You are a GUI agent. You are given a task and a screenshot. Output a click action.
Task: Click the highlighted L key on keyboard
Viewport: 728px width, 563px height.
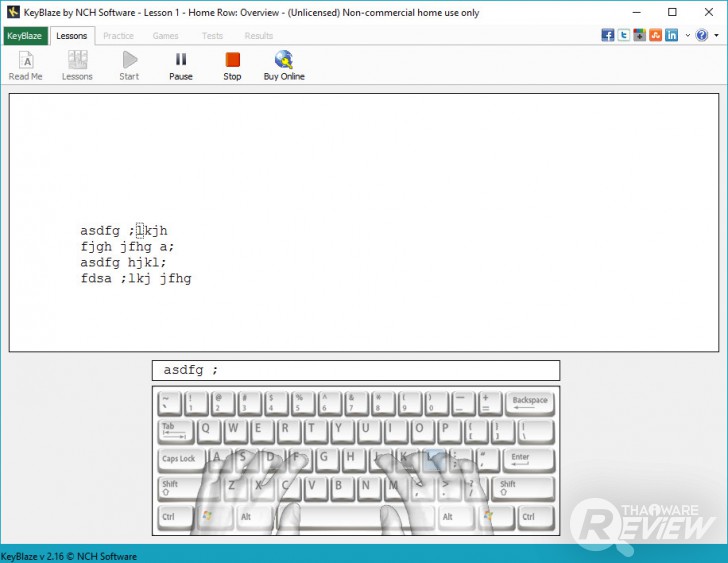coord(433,459)
